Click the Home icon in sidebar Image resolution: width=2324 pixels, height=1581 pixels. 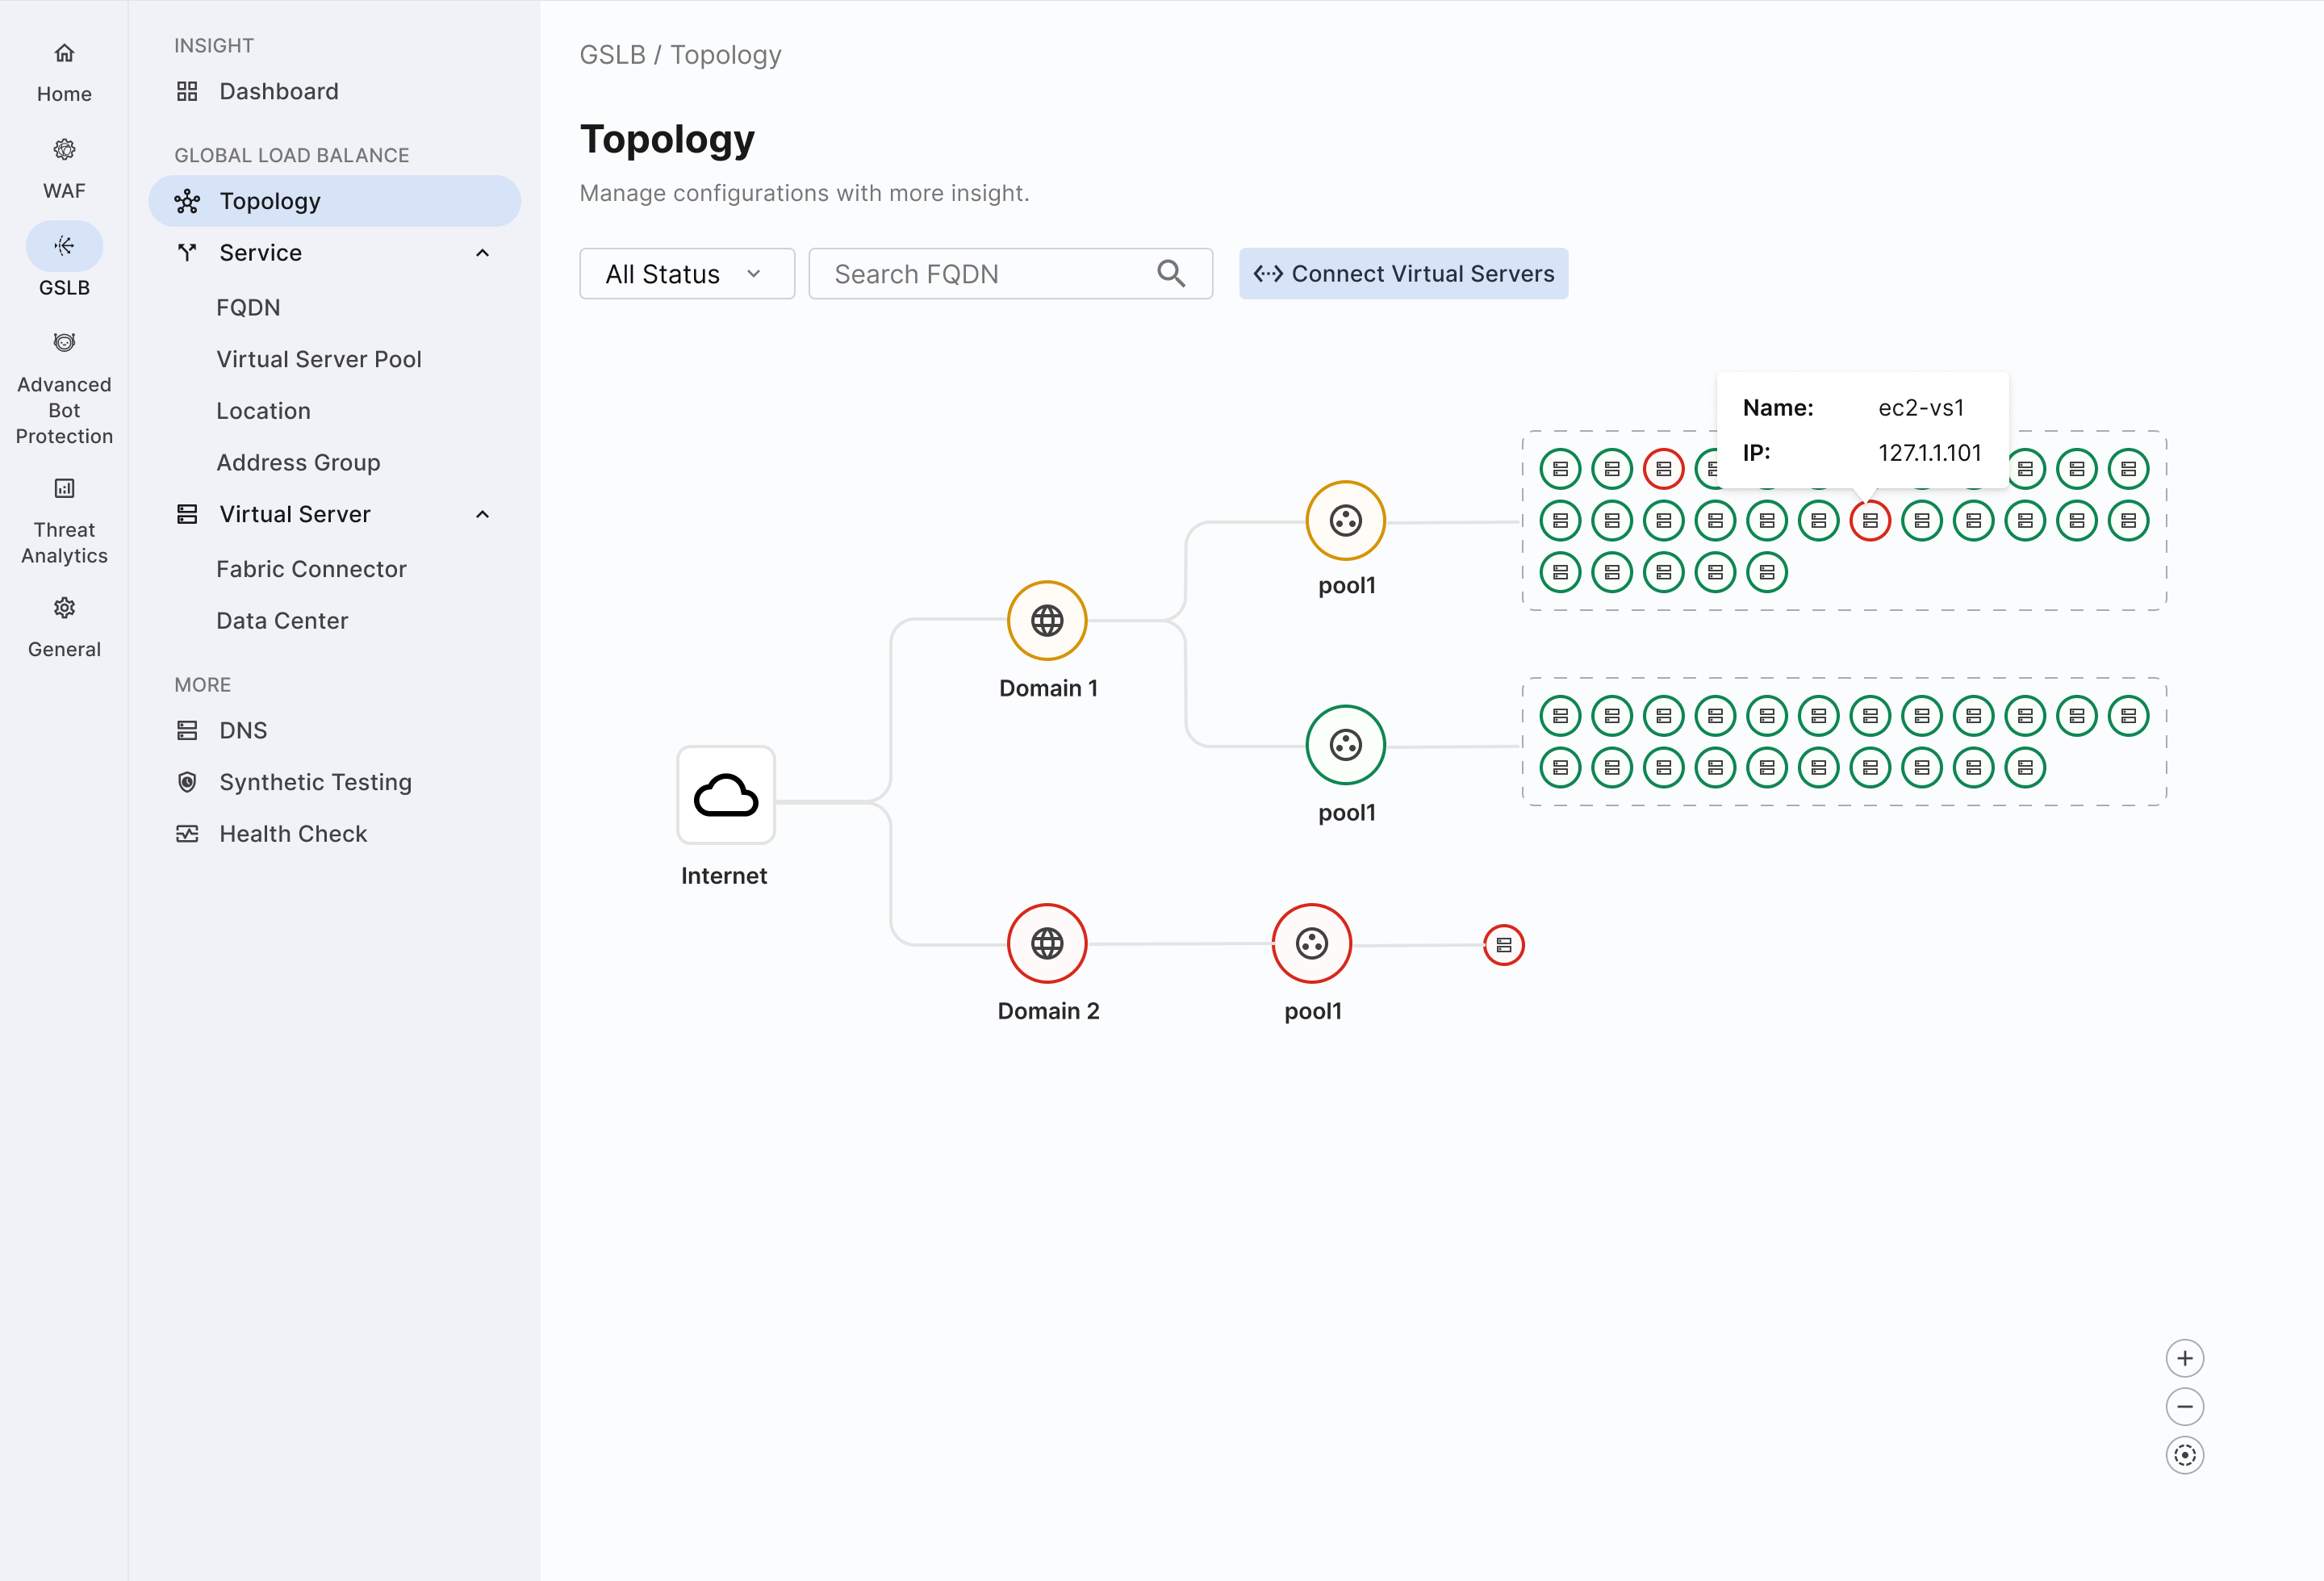pyautogui.click(x=64, y=52)
